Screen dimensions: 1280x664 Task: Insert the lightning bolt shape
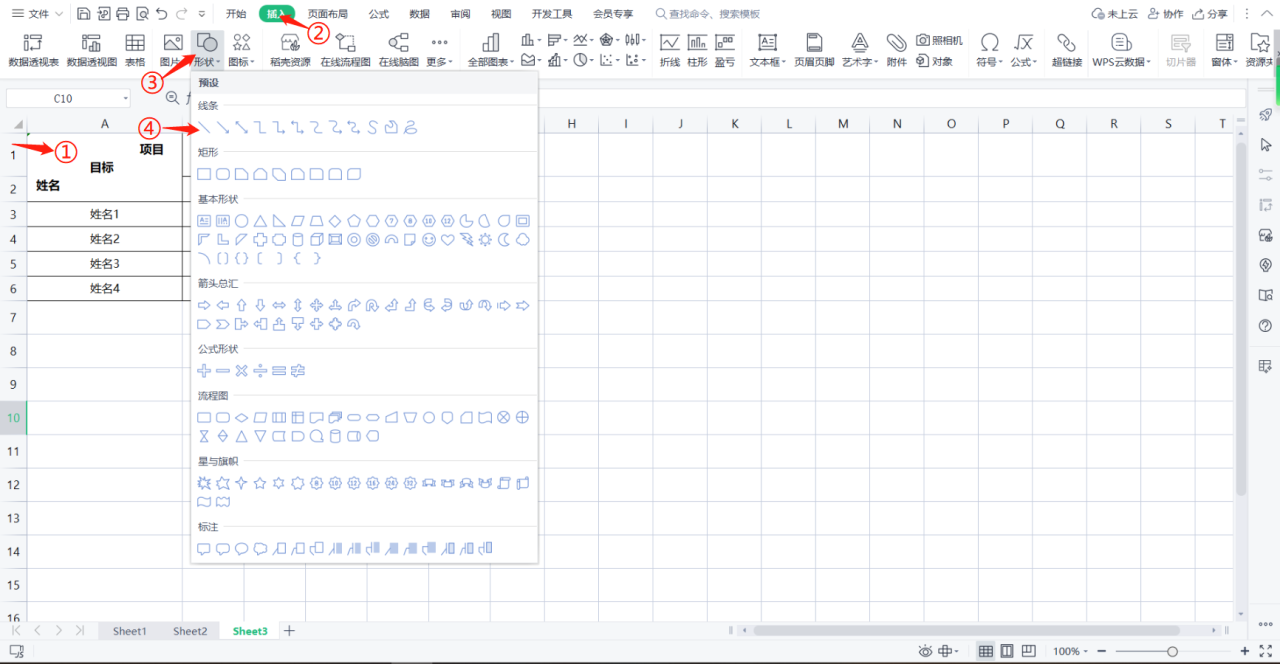[x=466, y=240]
